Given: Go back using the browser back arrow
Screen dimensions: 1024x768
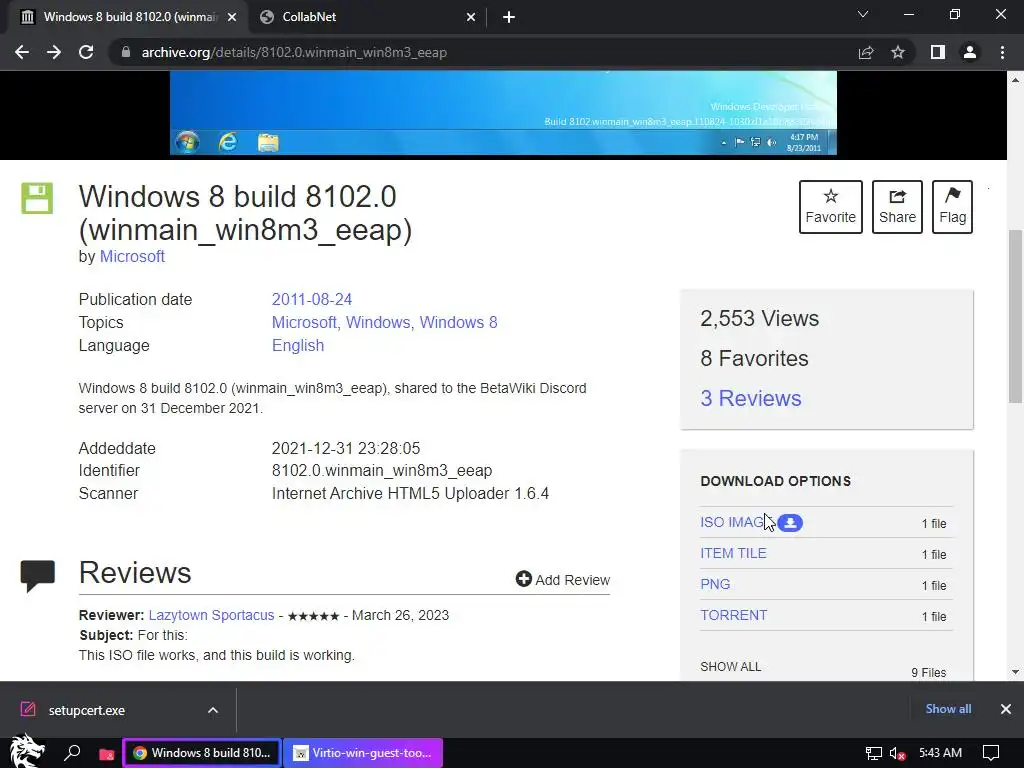Looking at the screenshot, I should (22, 52).
